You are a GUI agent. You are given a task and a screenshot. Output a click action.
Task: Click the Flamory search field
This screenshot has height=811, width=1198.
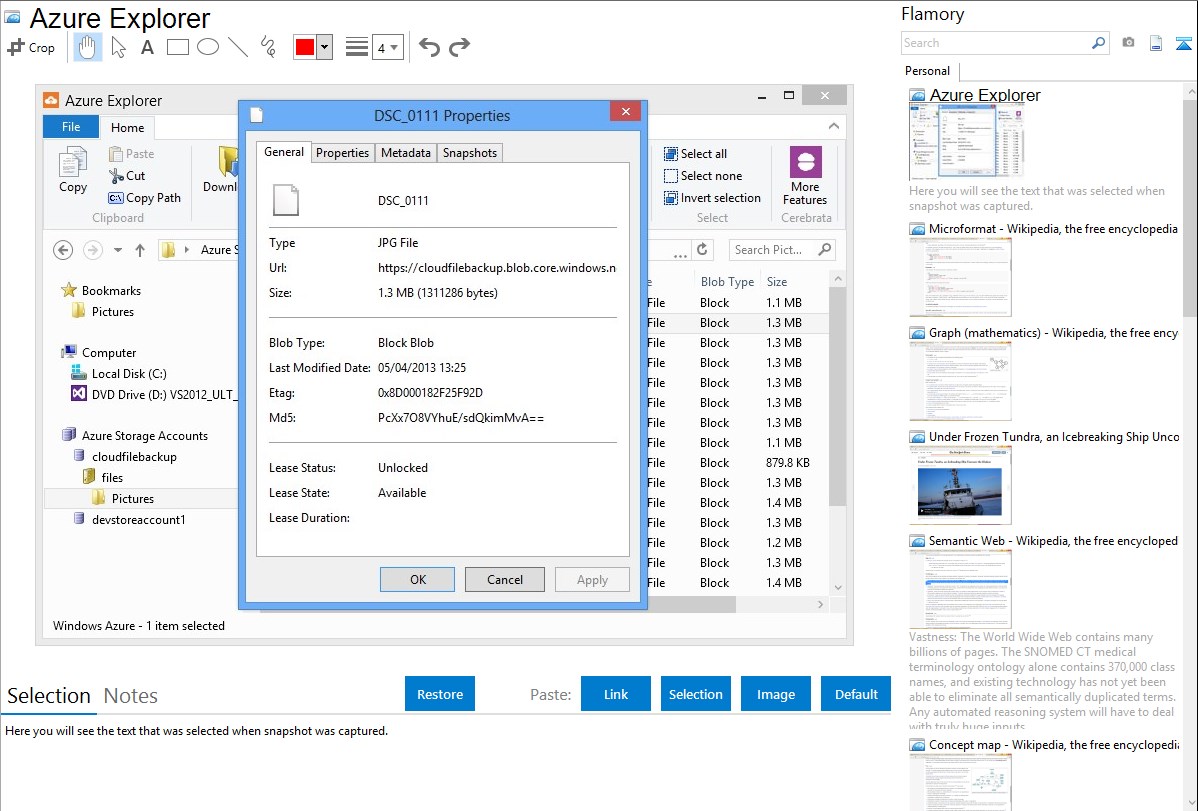(996, 43)
